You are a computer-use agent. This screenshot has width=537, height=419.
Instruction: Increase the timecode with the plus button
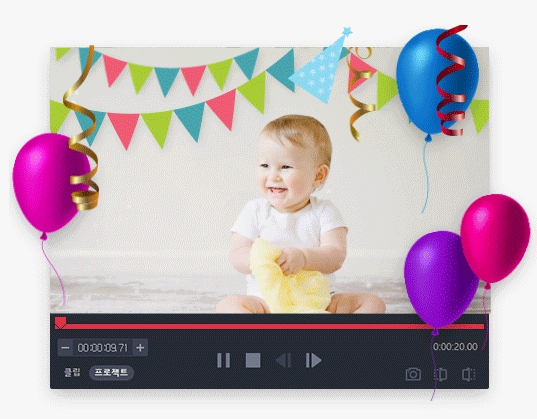[140, 348]
